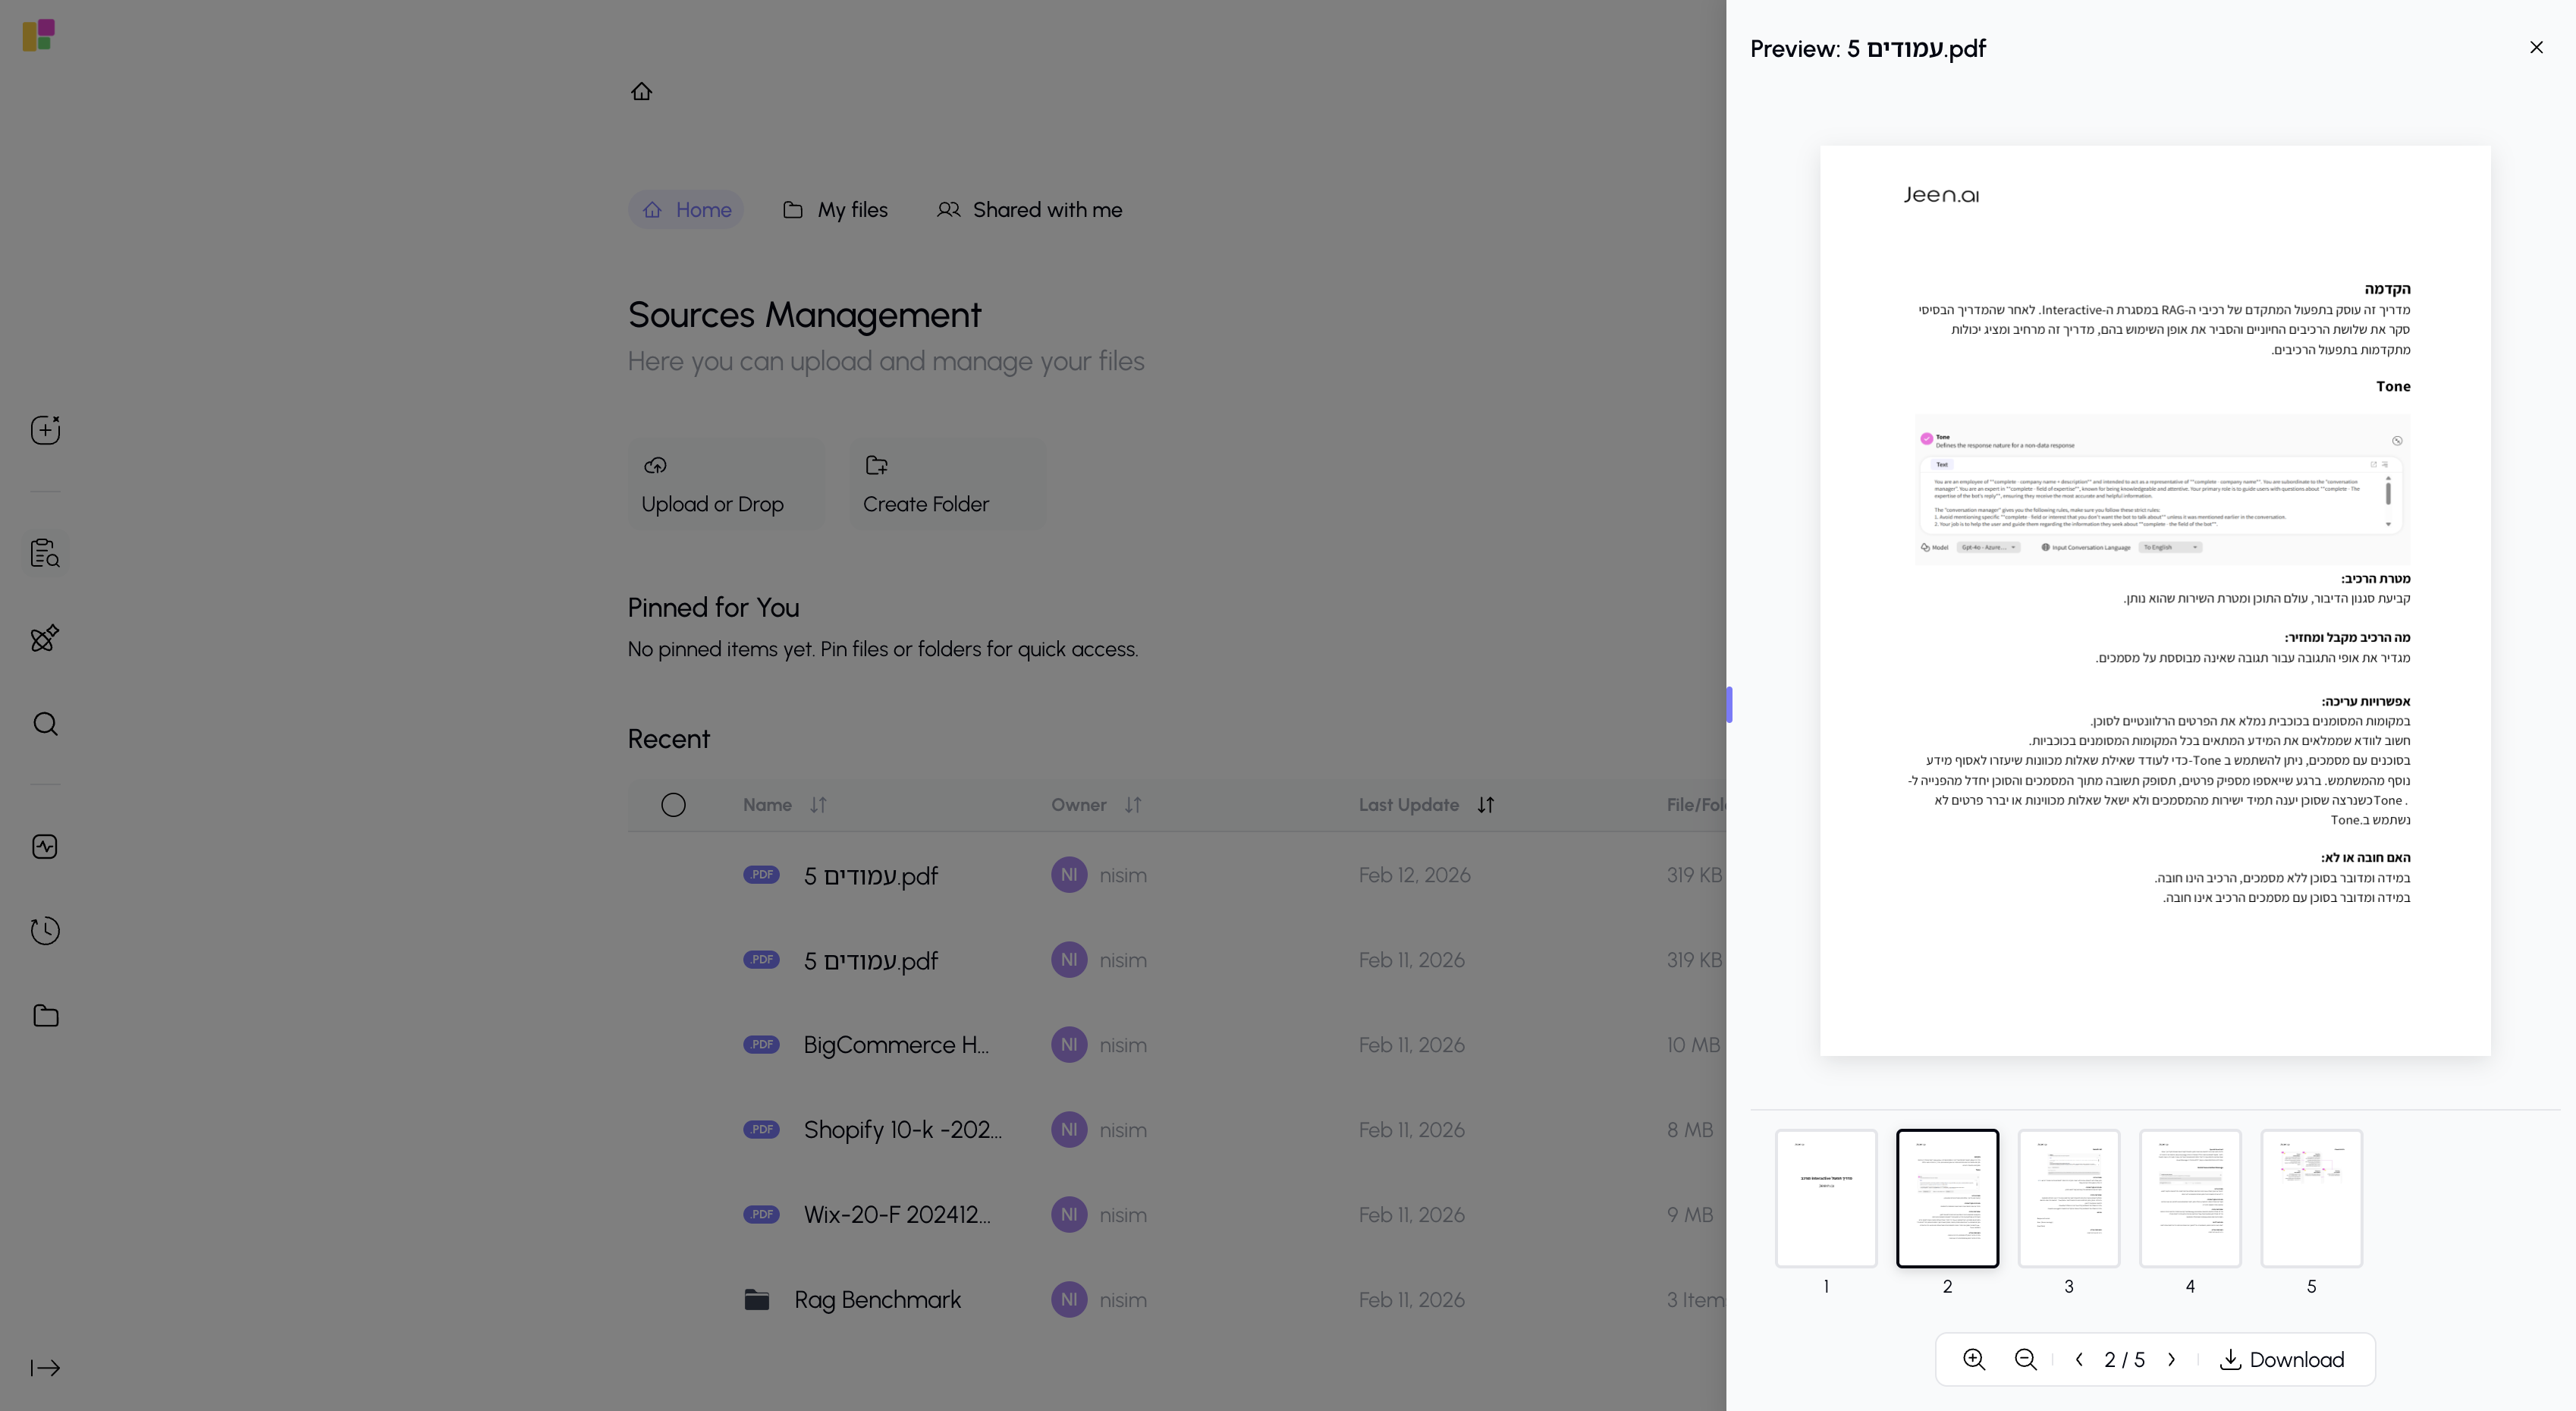Expand the sidebar with the arrow icon
The height and width of the screenshot is (1411, 2576).
point(45,1367)
